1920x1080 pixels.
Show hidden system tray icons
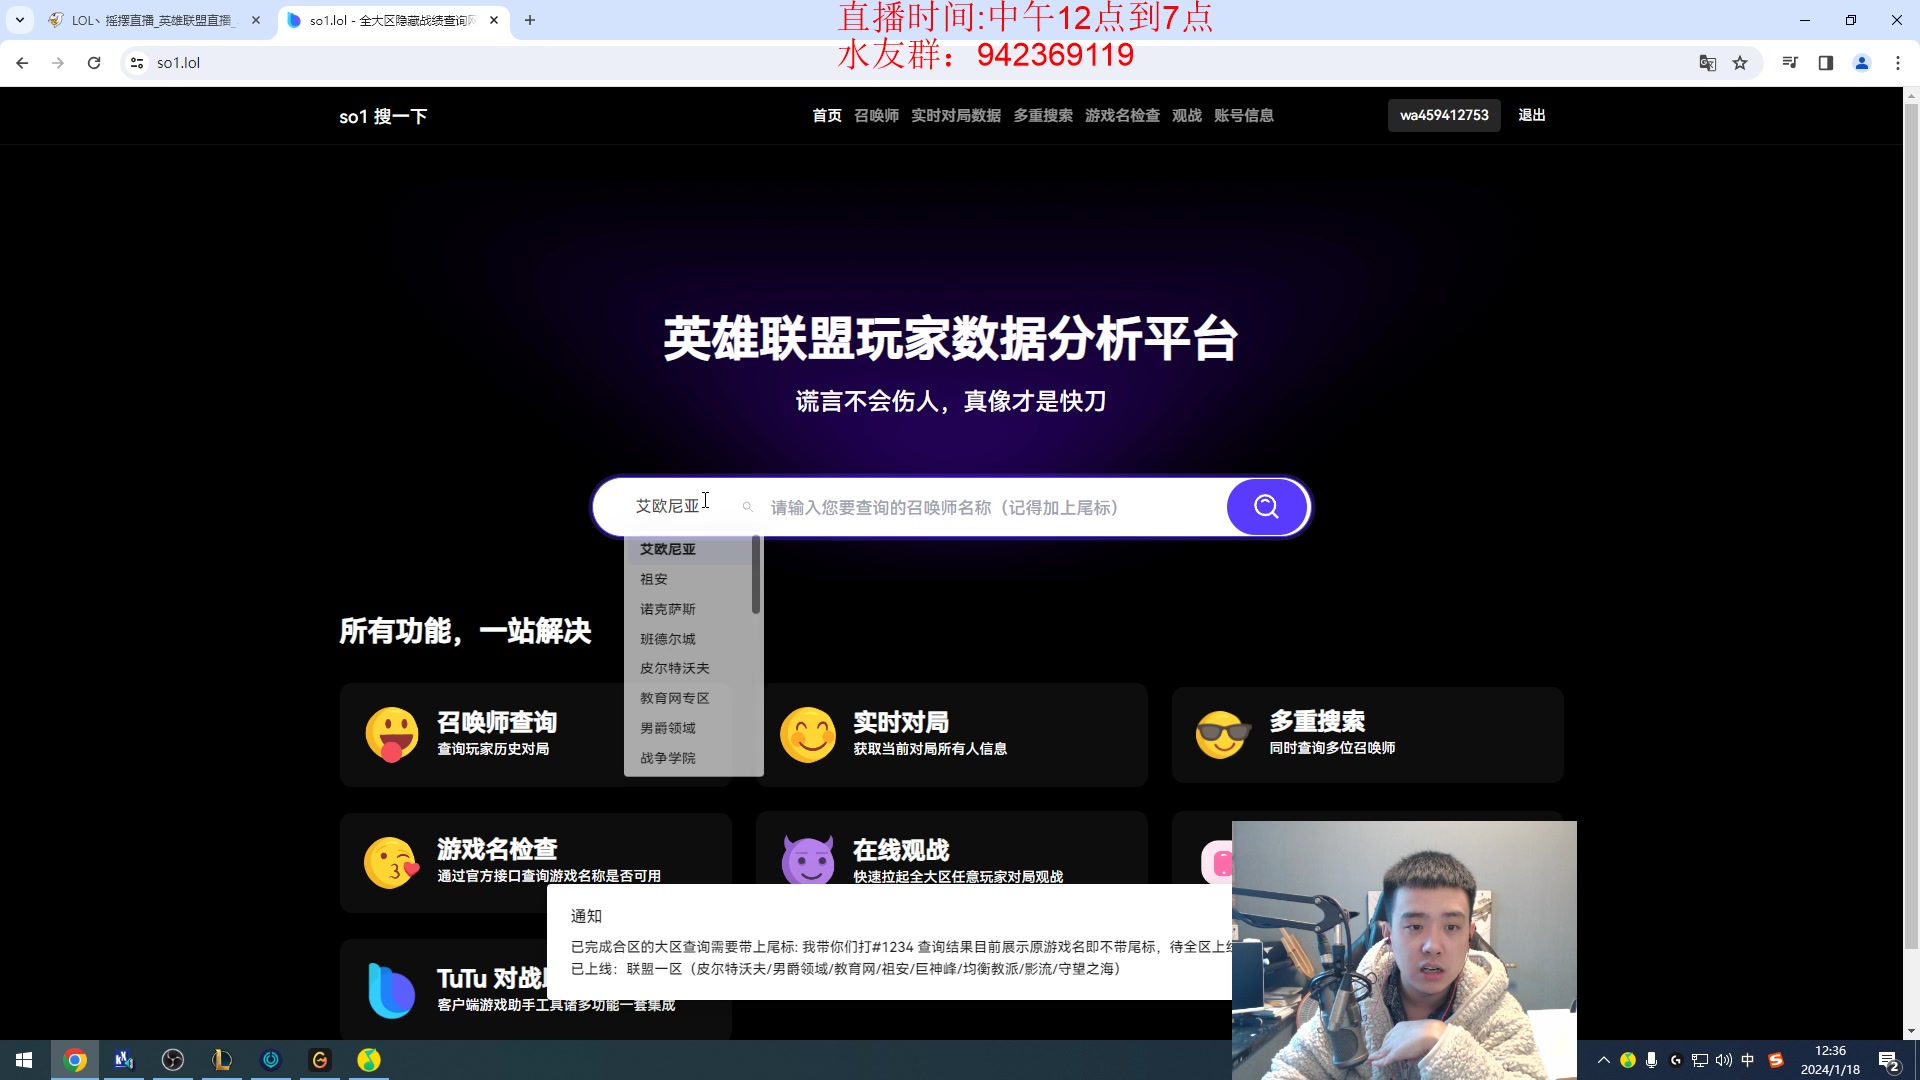(1603, 1060)
